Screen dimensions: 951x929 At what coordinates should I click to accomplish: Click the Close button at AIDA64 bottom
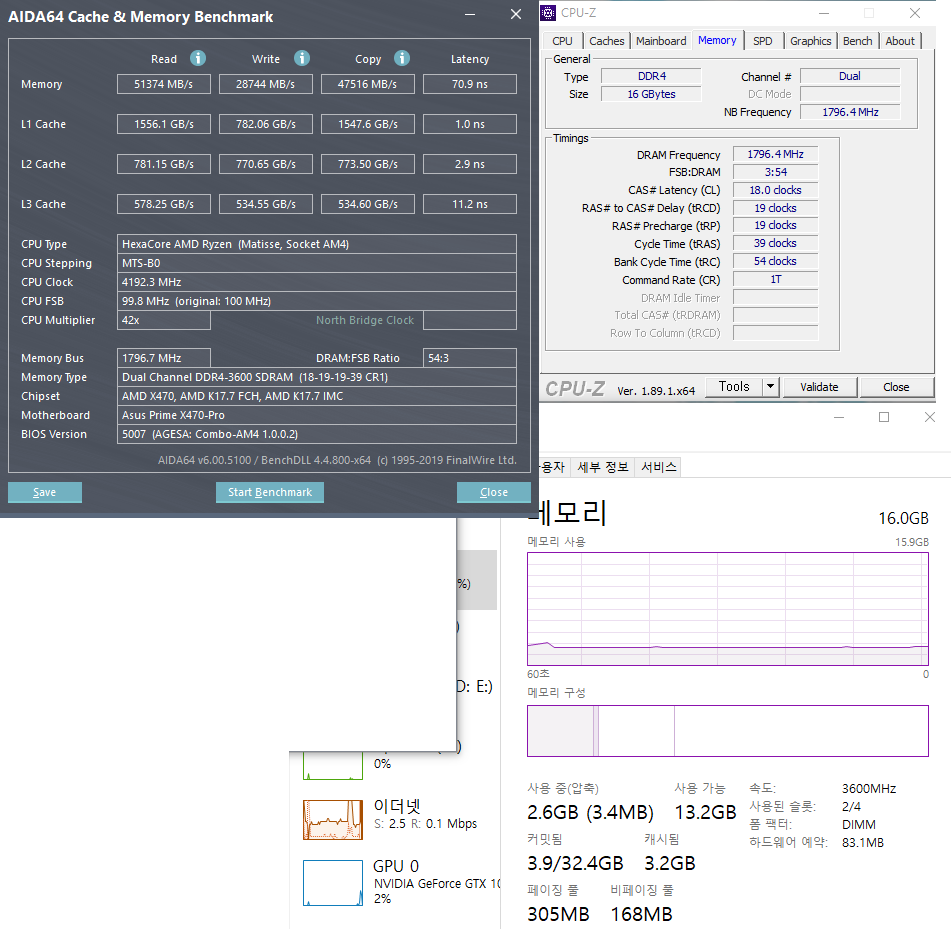pyautogui.click(x=494, y=492)
